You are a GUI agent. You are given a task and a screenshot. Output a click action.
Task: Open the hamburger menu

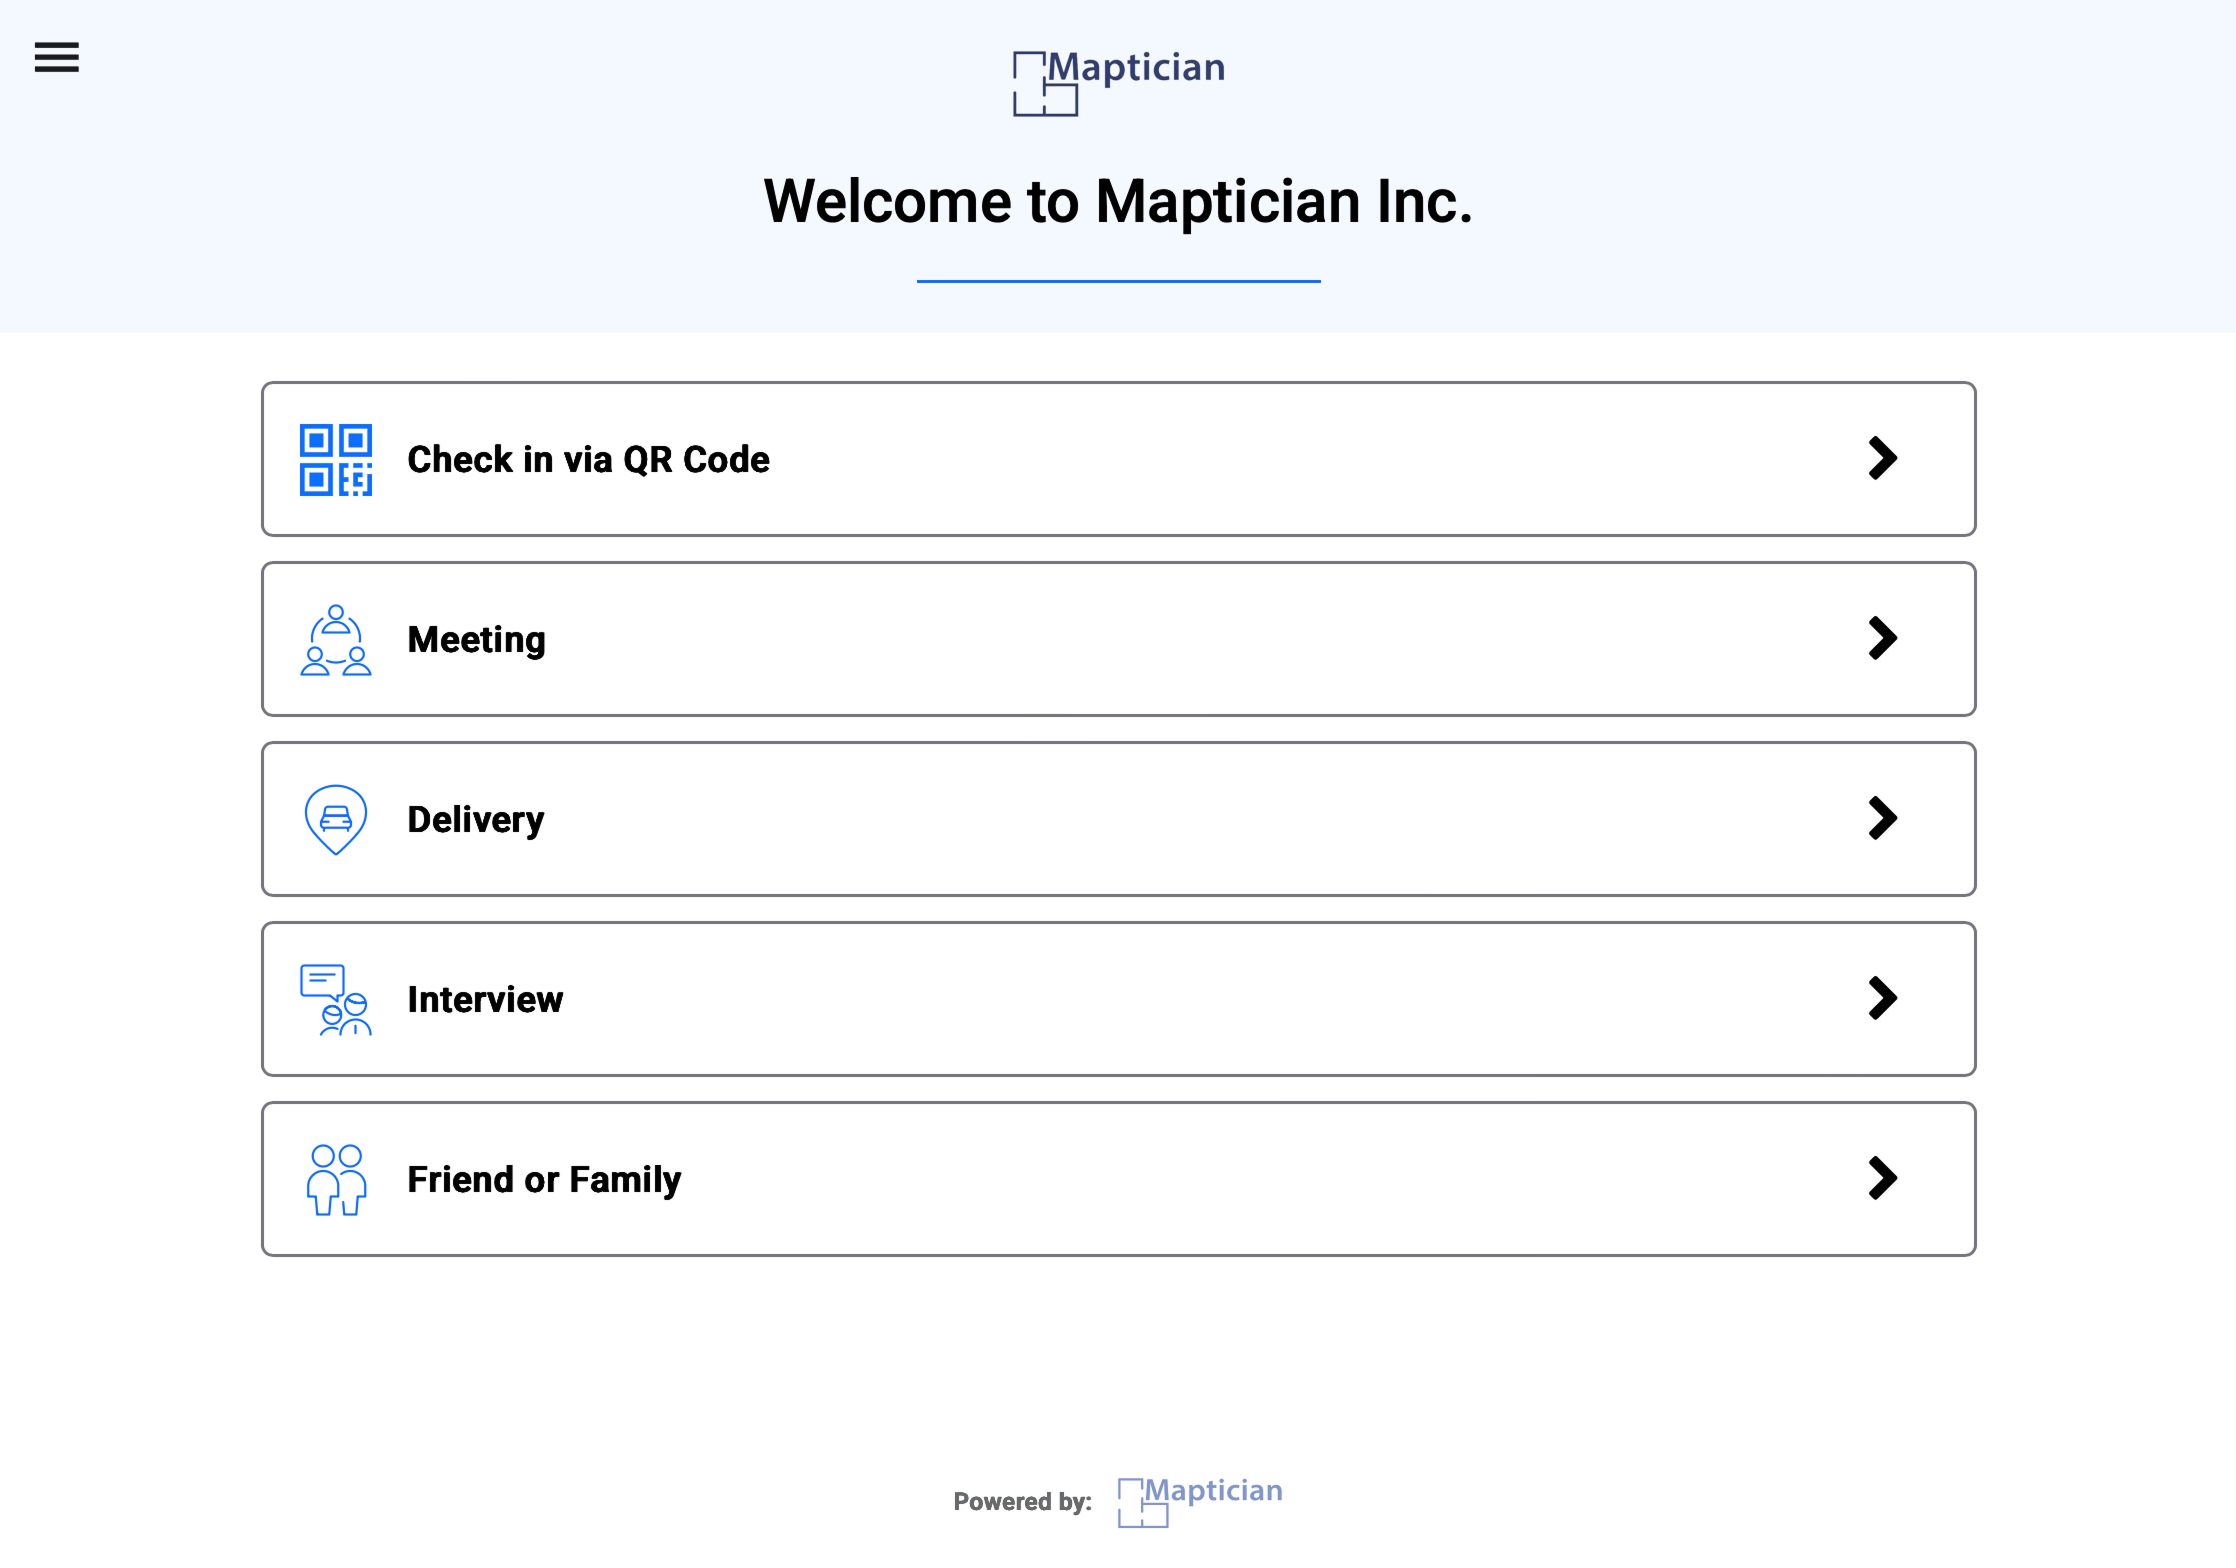tap(56, 57)
